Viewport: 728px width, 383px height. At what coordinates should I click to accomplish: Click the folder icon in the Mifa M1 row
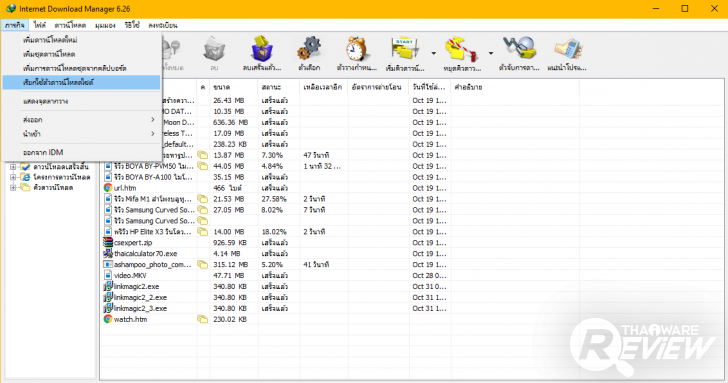pyautogui.click(x=202, y=199)
